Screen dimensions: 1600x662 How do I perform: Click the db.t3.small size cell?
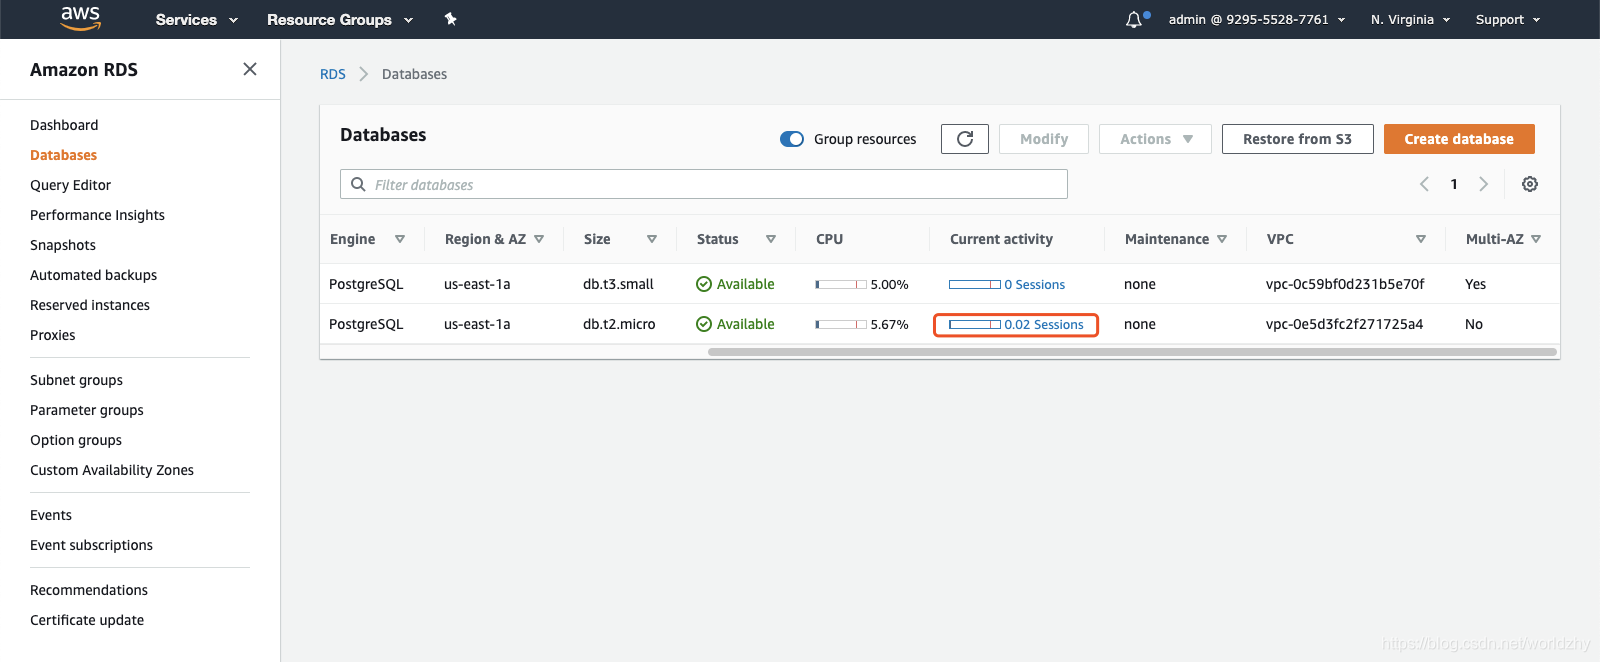click(x=618, y=284)
